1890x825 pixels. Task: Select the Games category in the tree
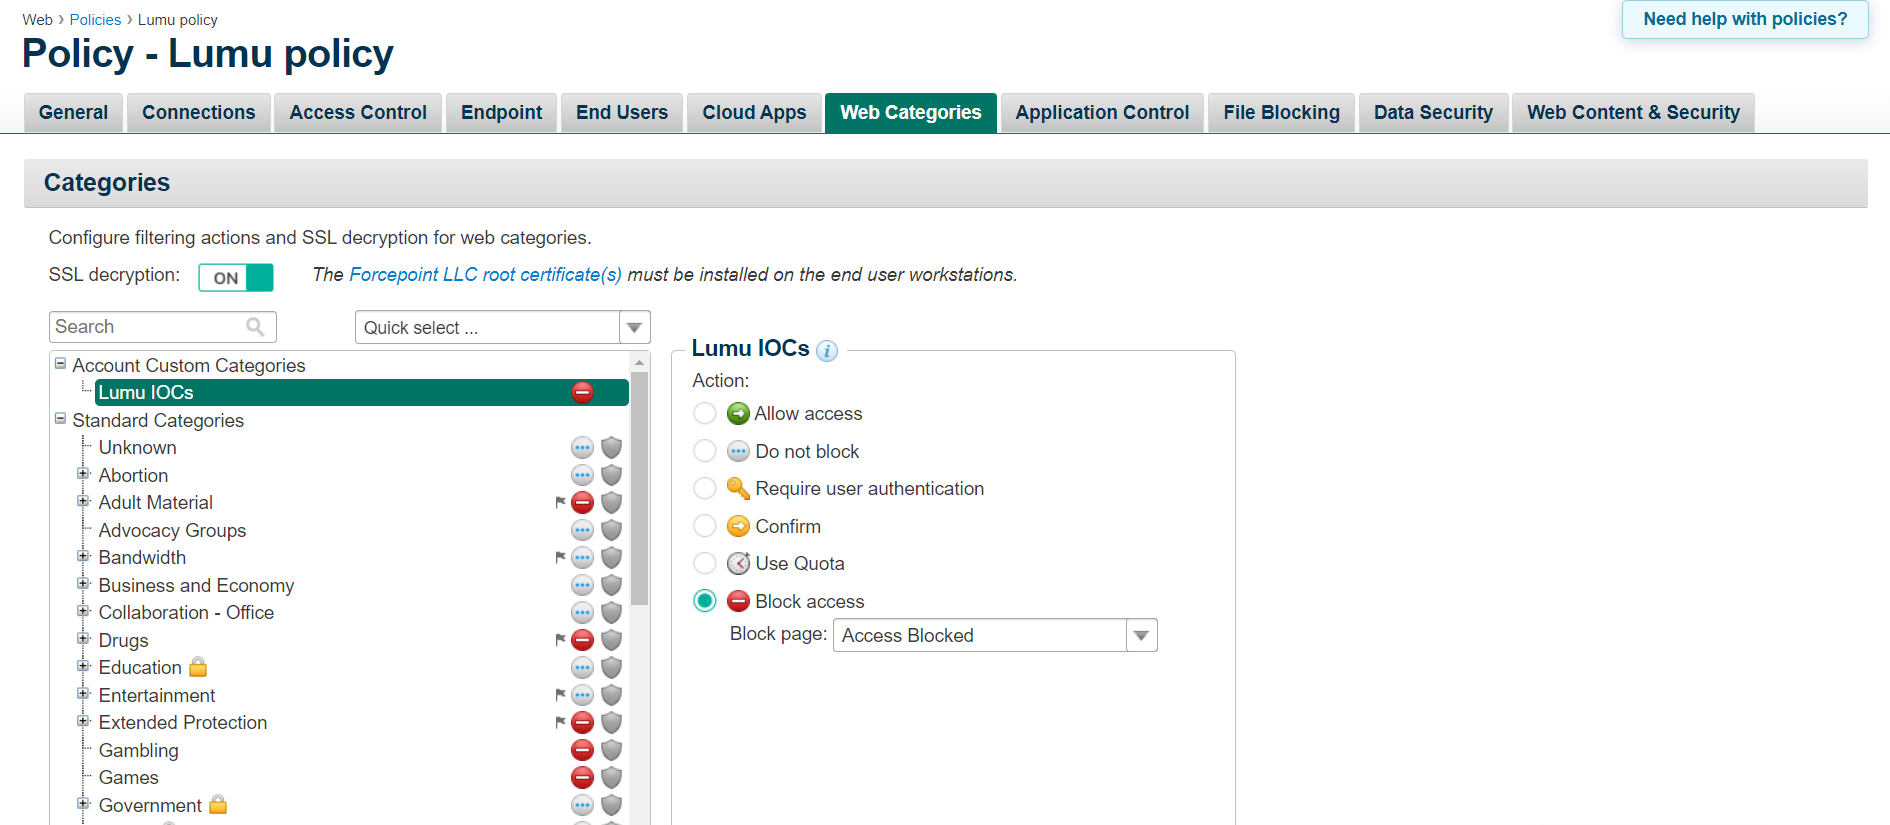pos(128,778)
